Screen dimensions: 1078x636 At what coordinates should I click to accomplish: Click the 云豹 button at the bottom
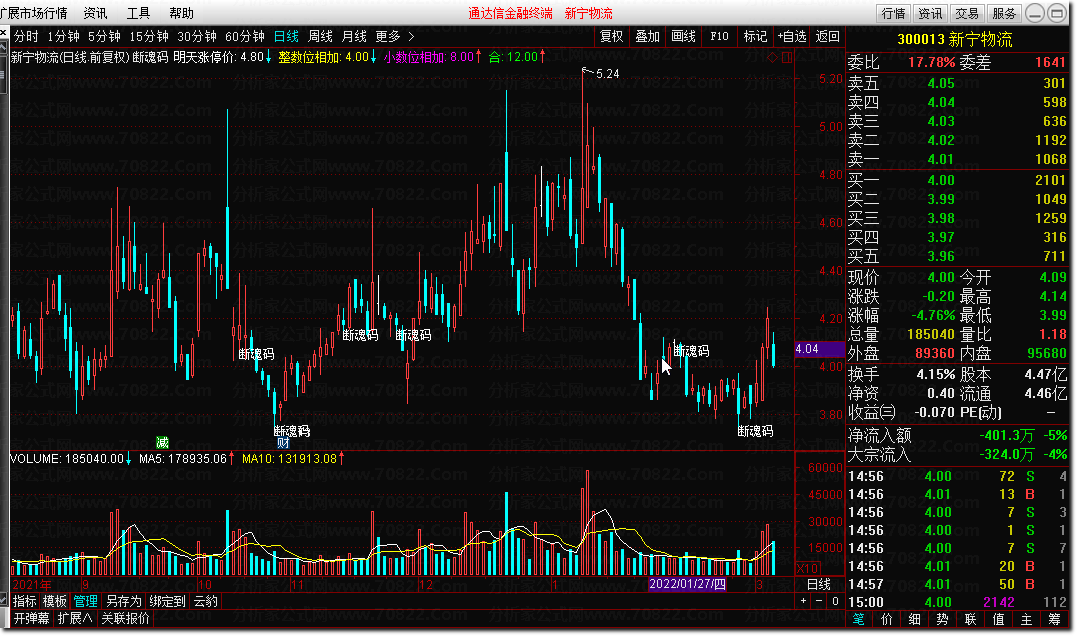pyautogui.click(x=206, y=601)
